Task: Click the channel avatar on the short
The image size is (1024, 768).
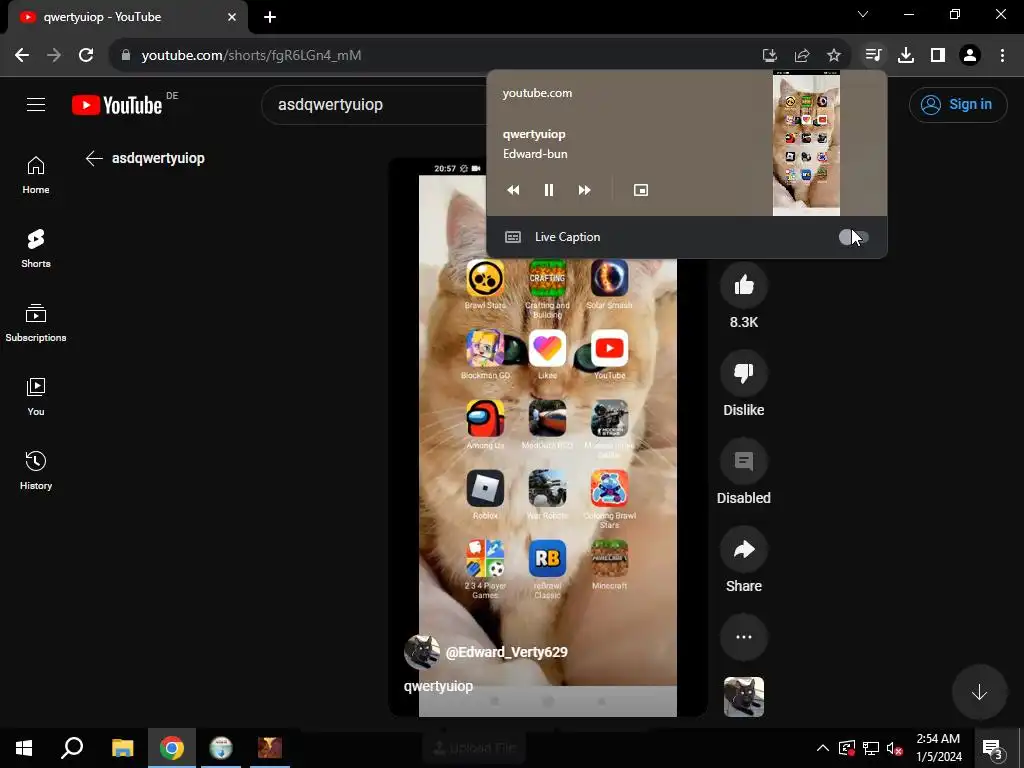Action: (421, 651)
